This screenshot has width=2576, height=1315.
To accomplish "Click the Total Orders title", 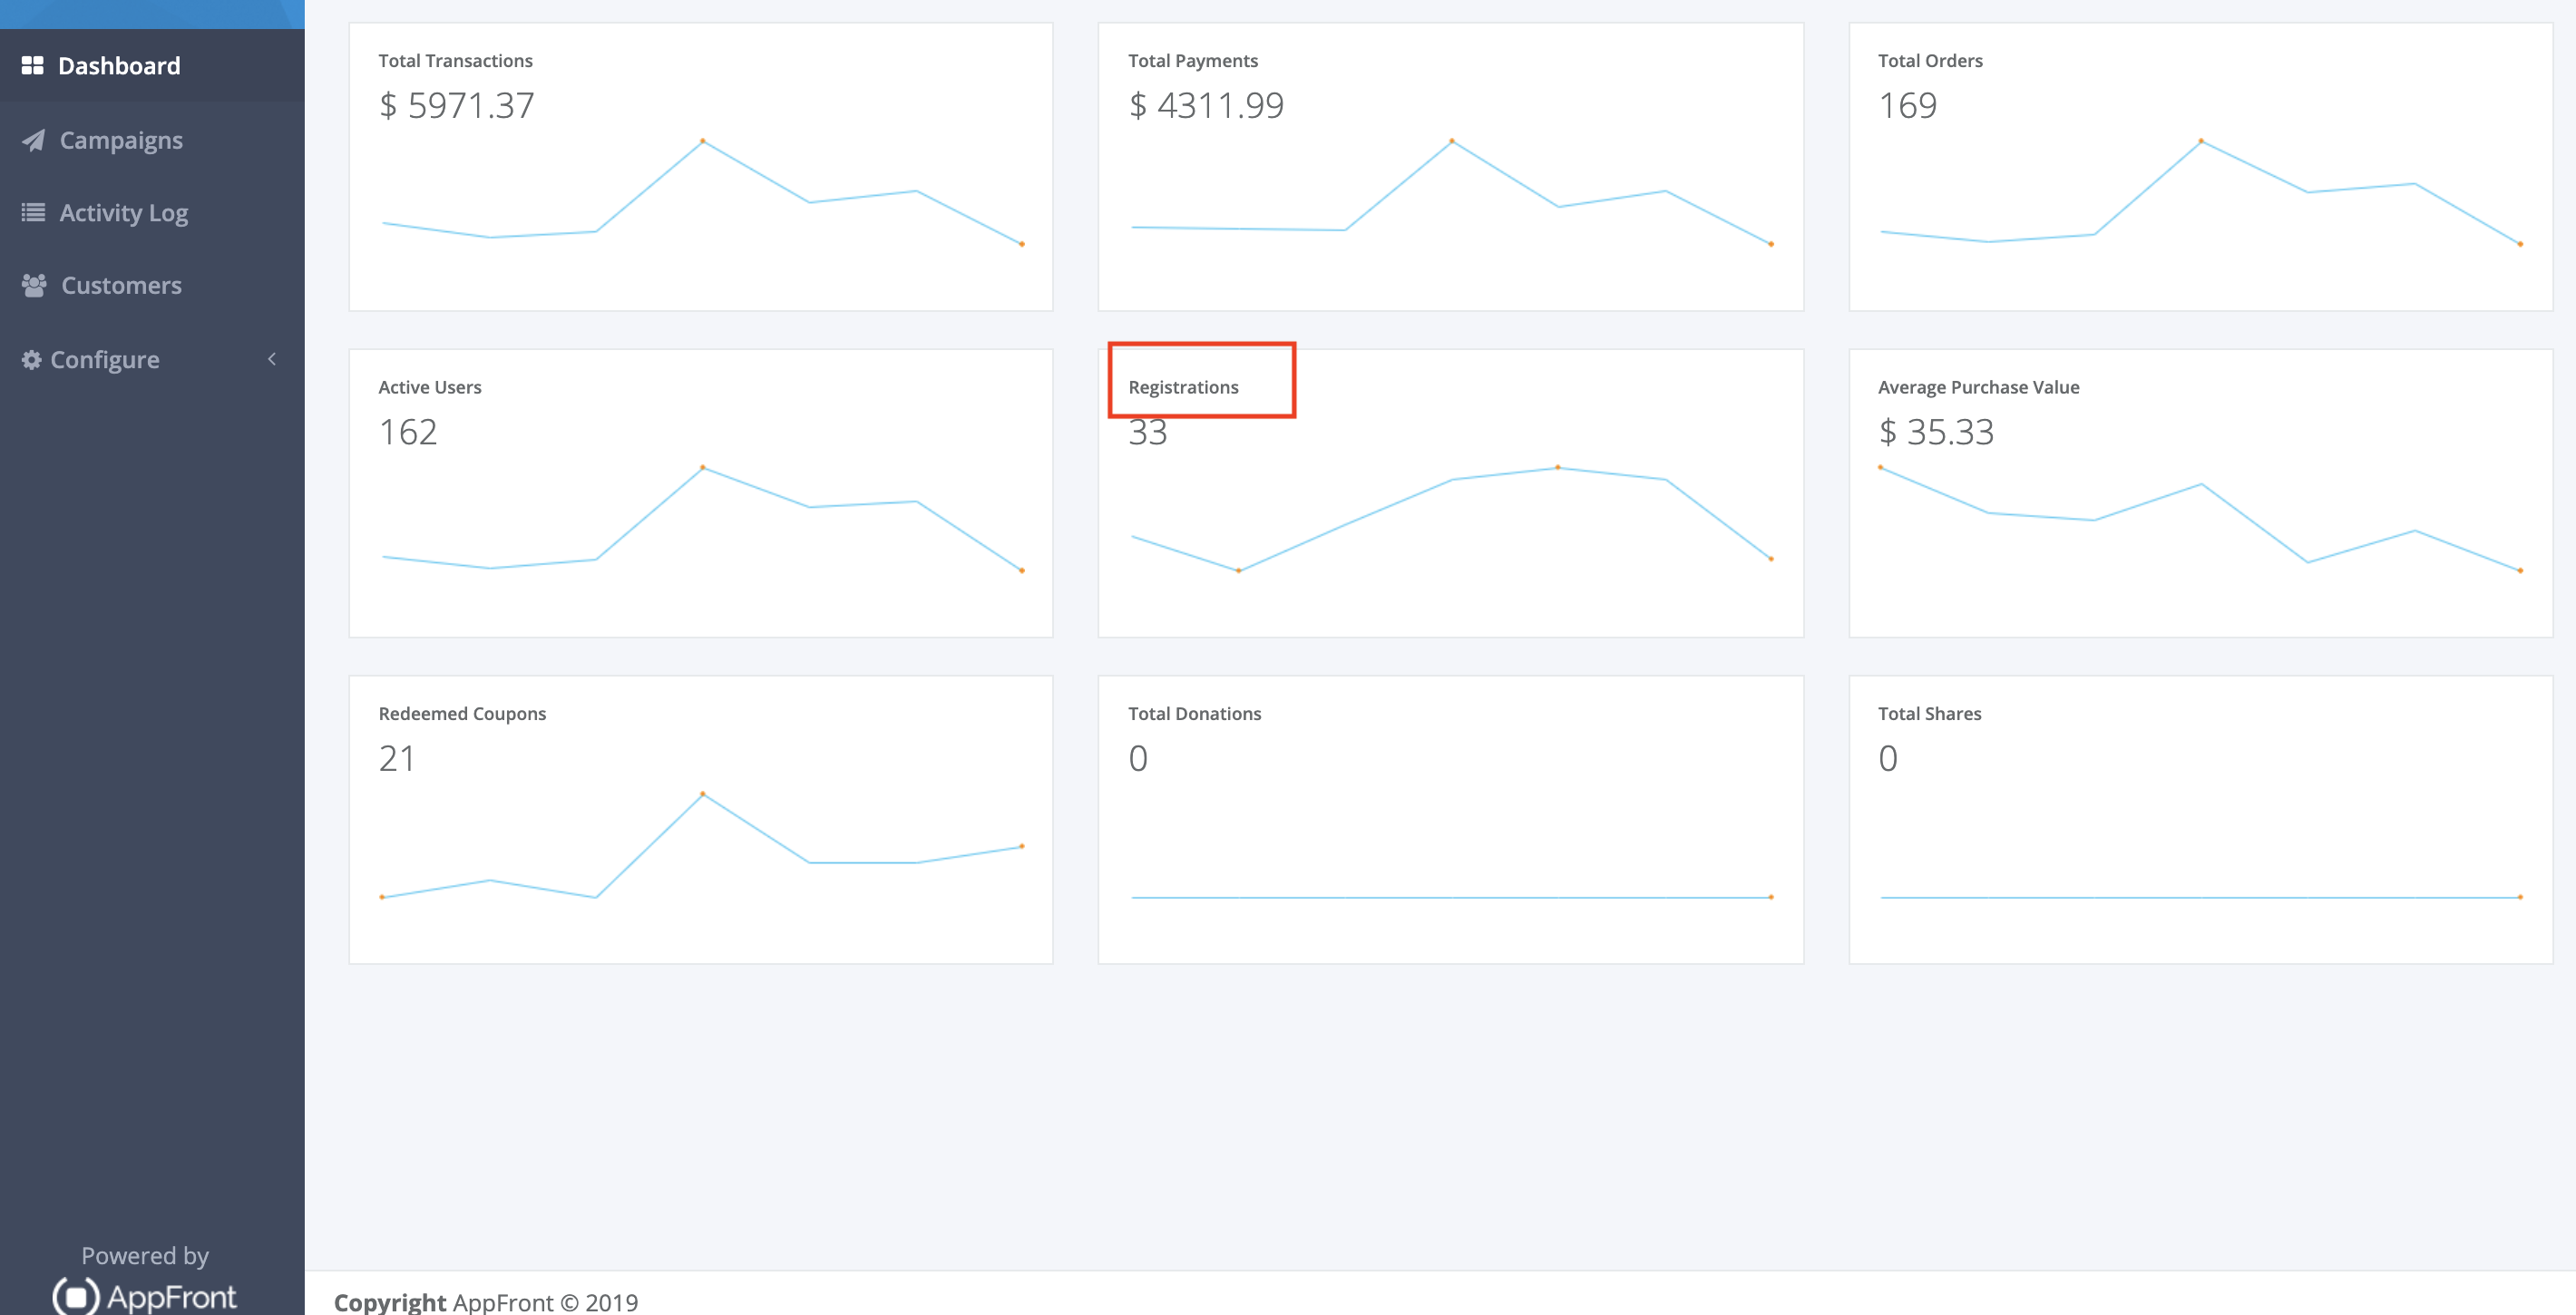I will click(x=1930, y=61).
